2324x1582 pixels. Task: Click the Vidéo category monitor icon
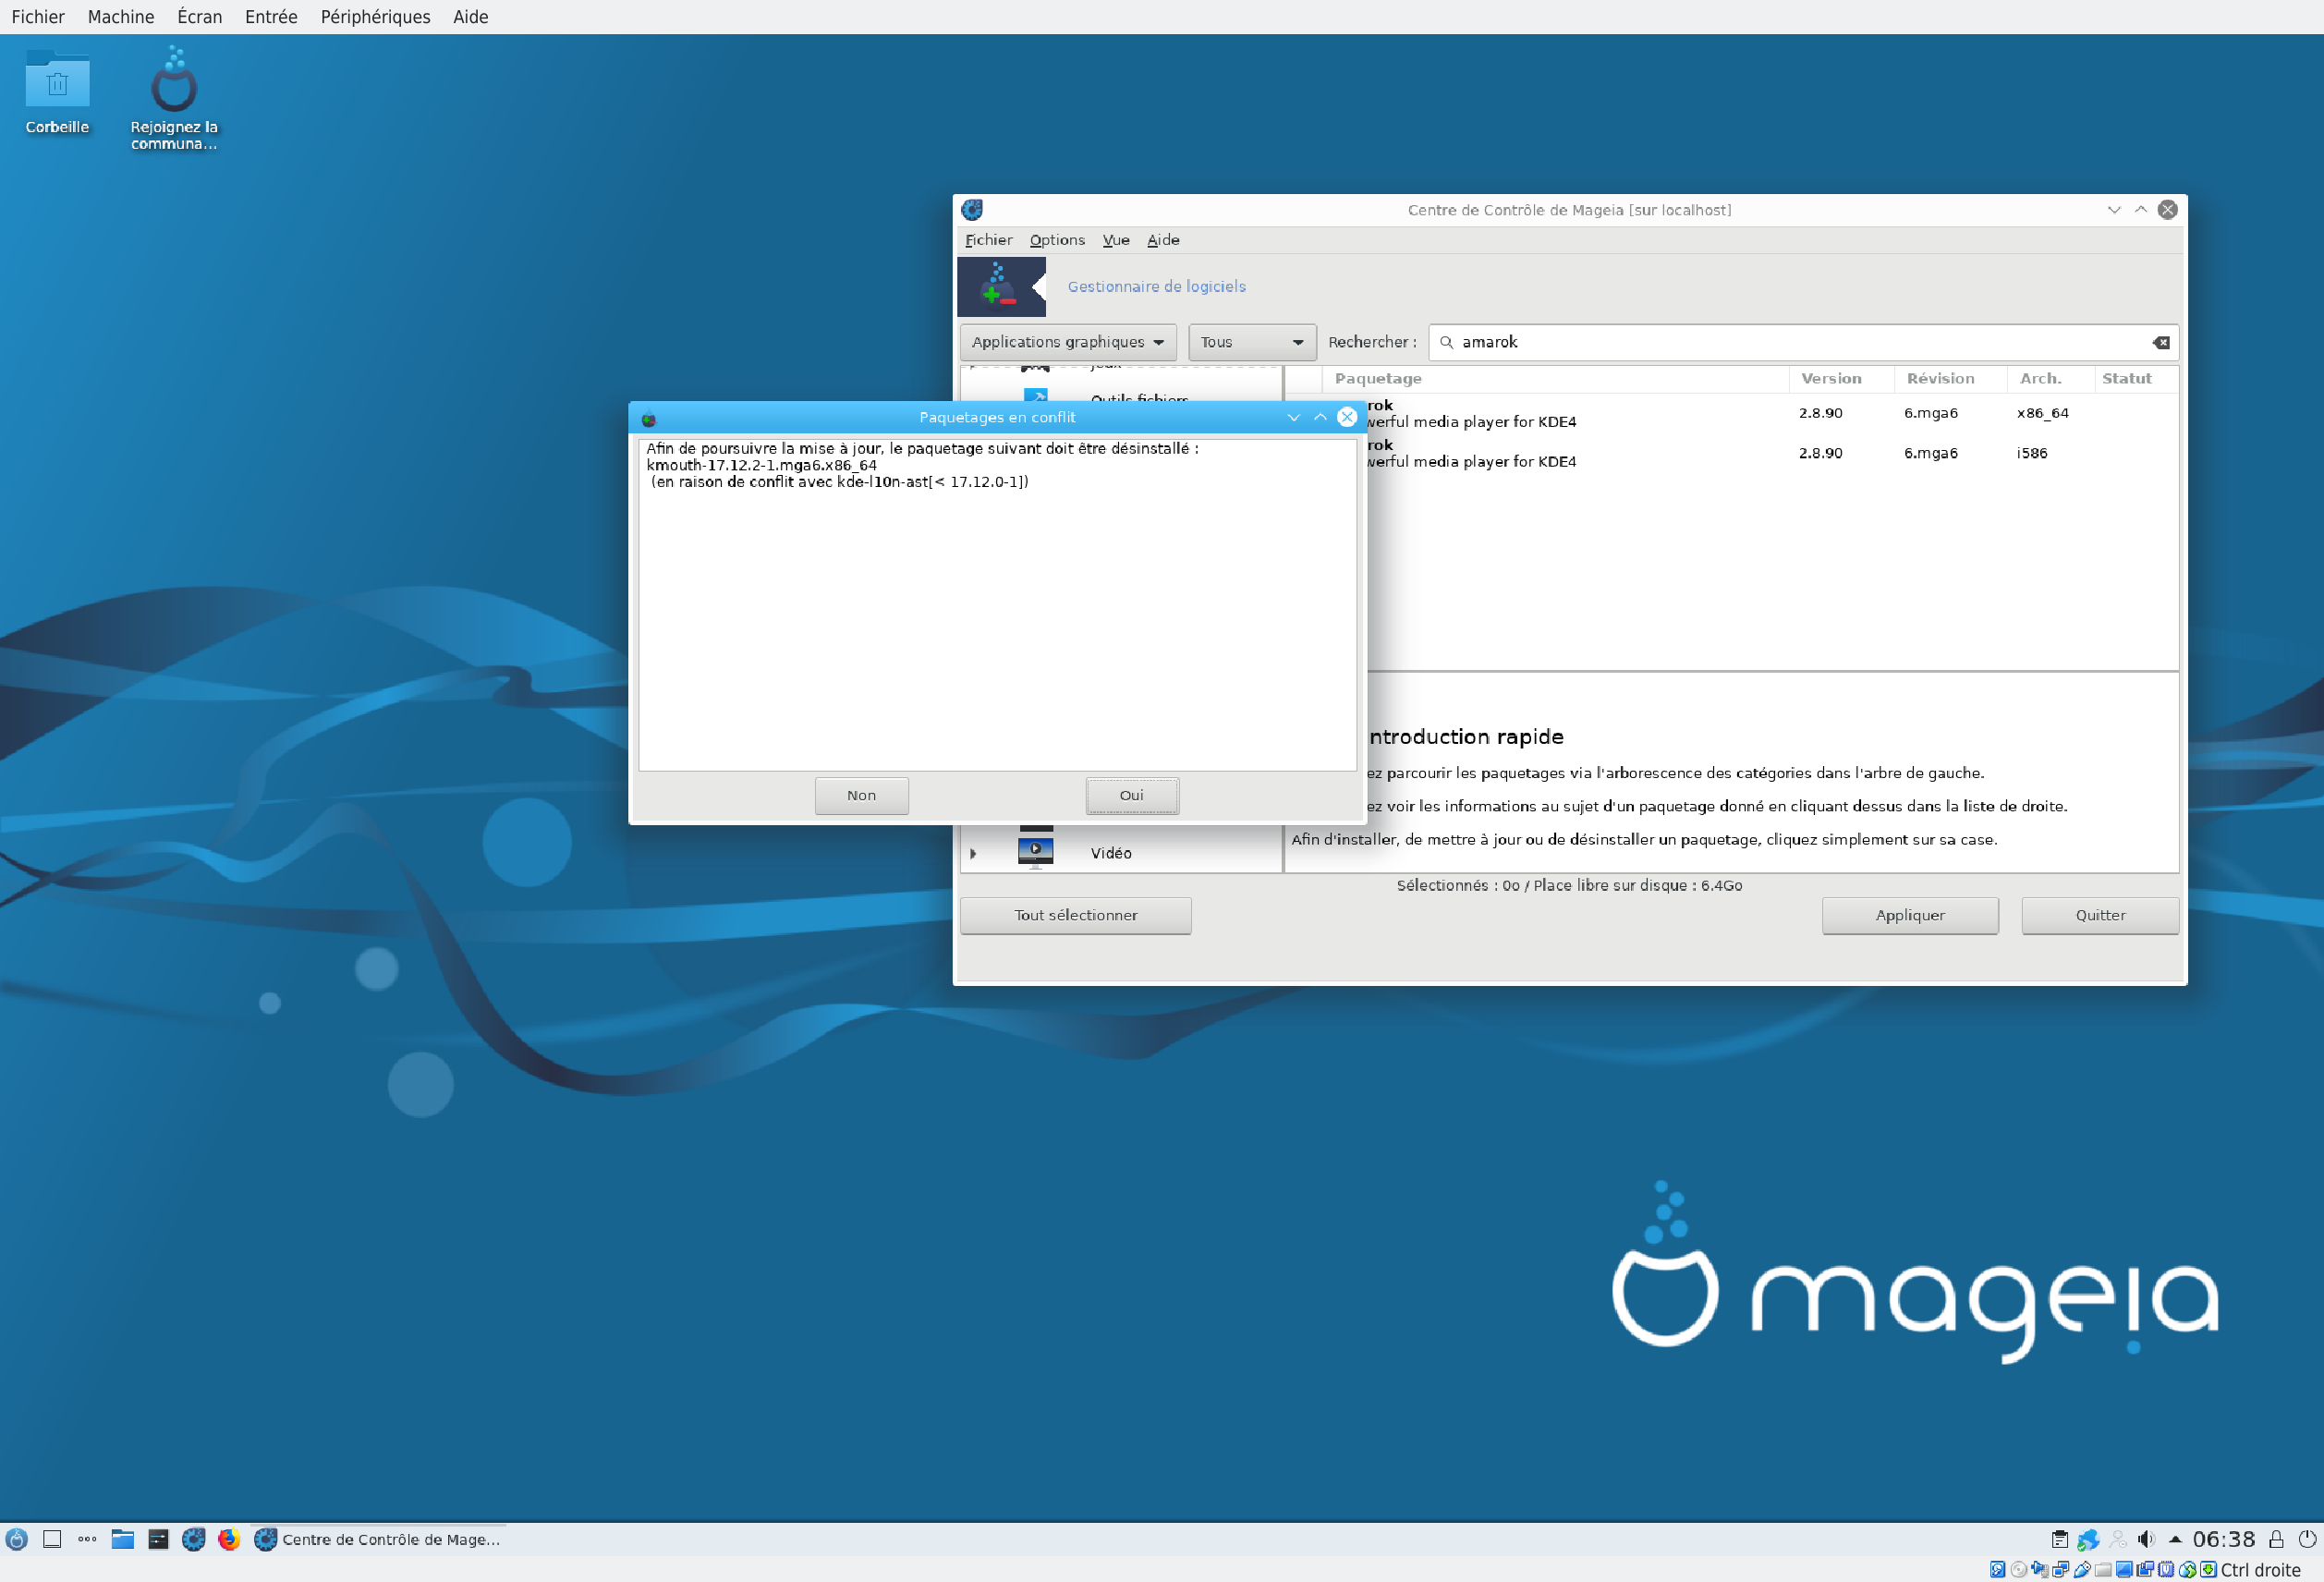pos(1035,852)
